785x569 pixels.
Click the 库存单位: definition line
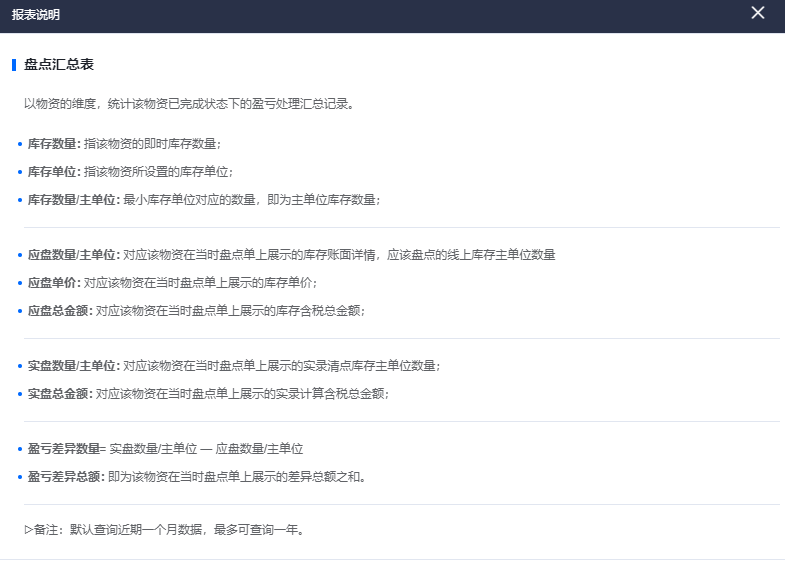pyautogui.click(x=130, y=172)
